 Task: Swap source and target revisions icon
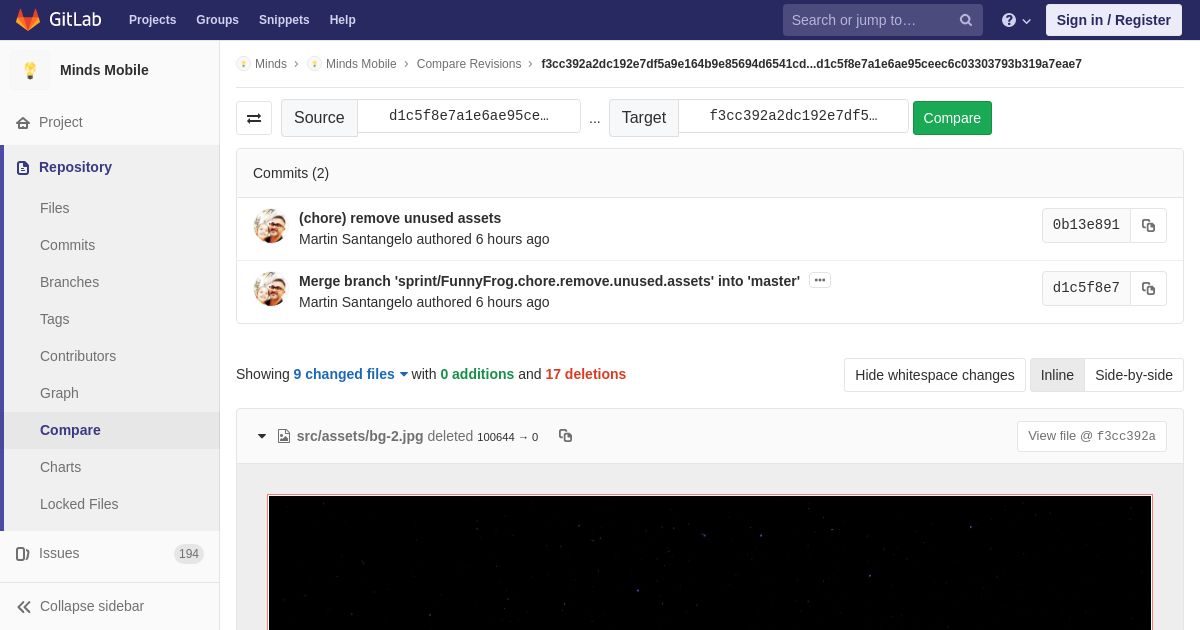tap(254, 118)
